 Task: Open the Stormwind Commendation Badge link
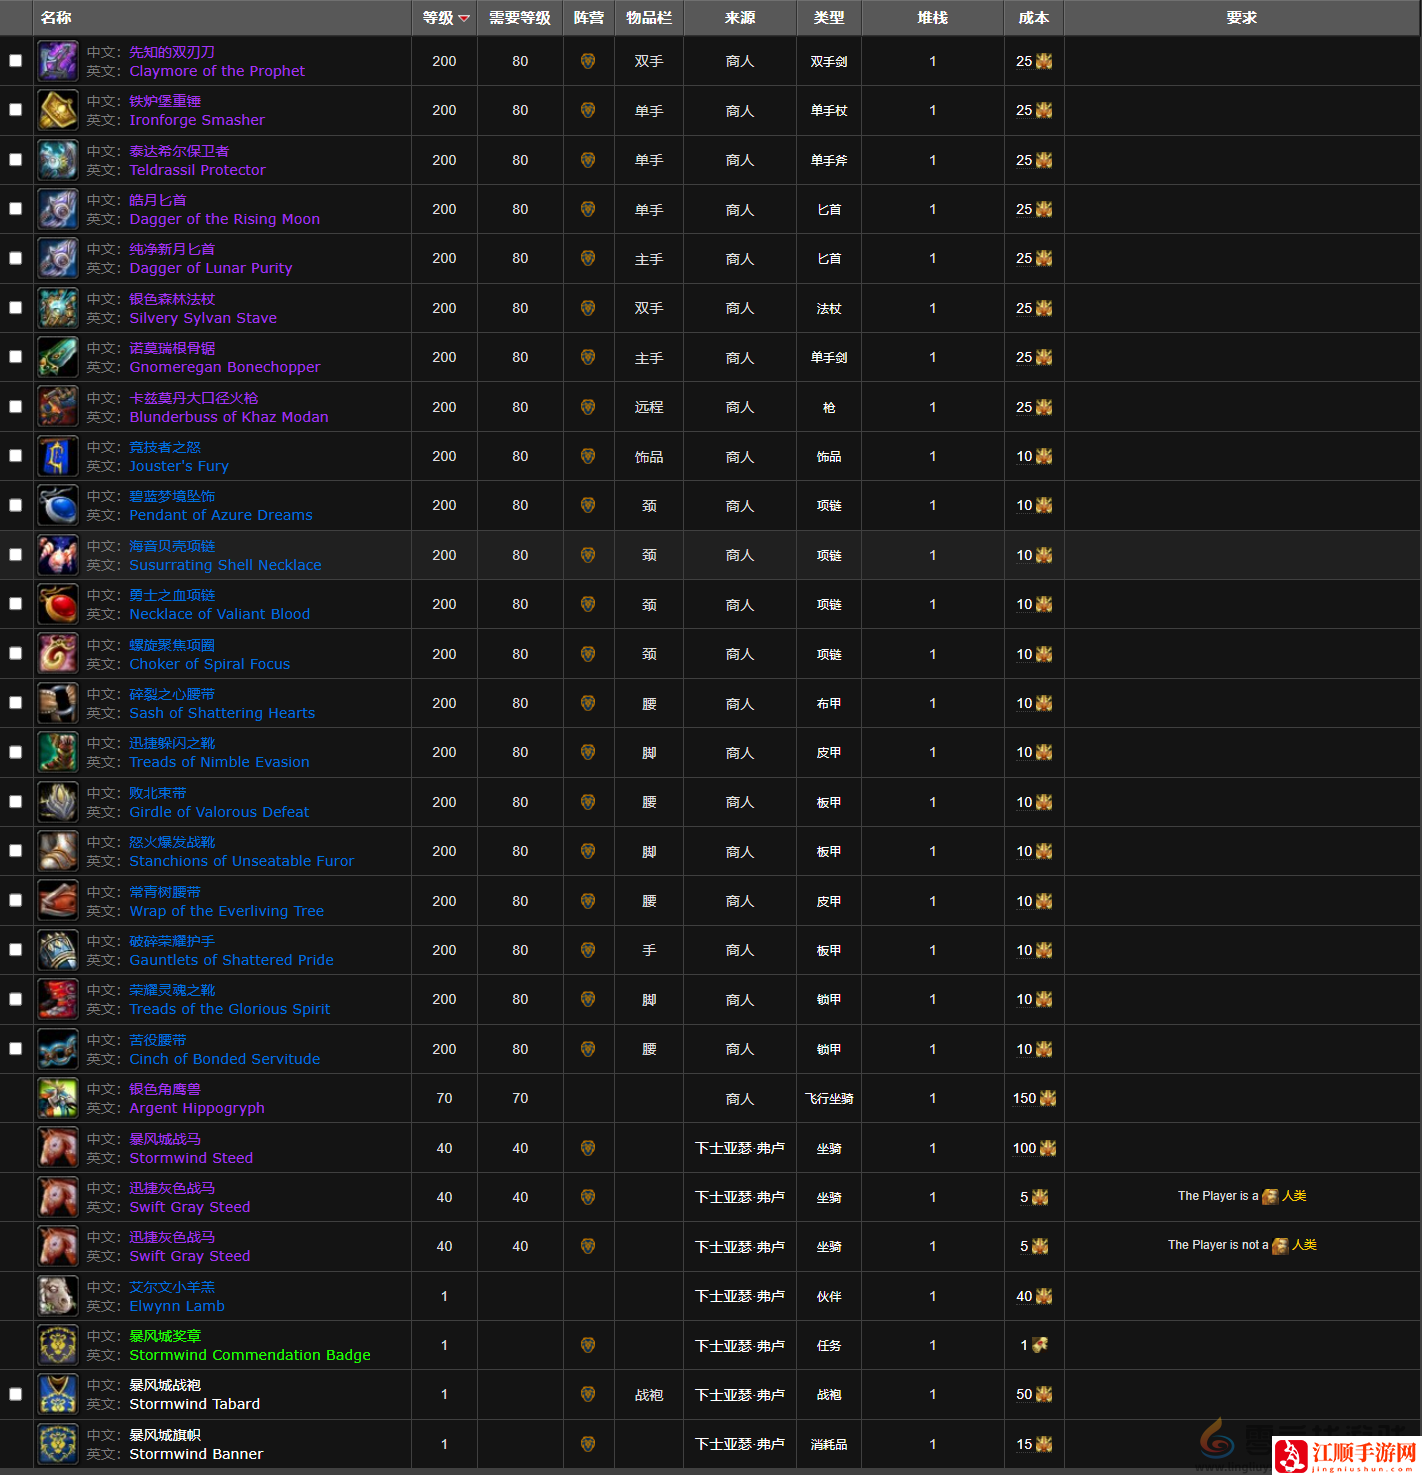coord(250,1355)
